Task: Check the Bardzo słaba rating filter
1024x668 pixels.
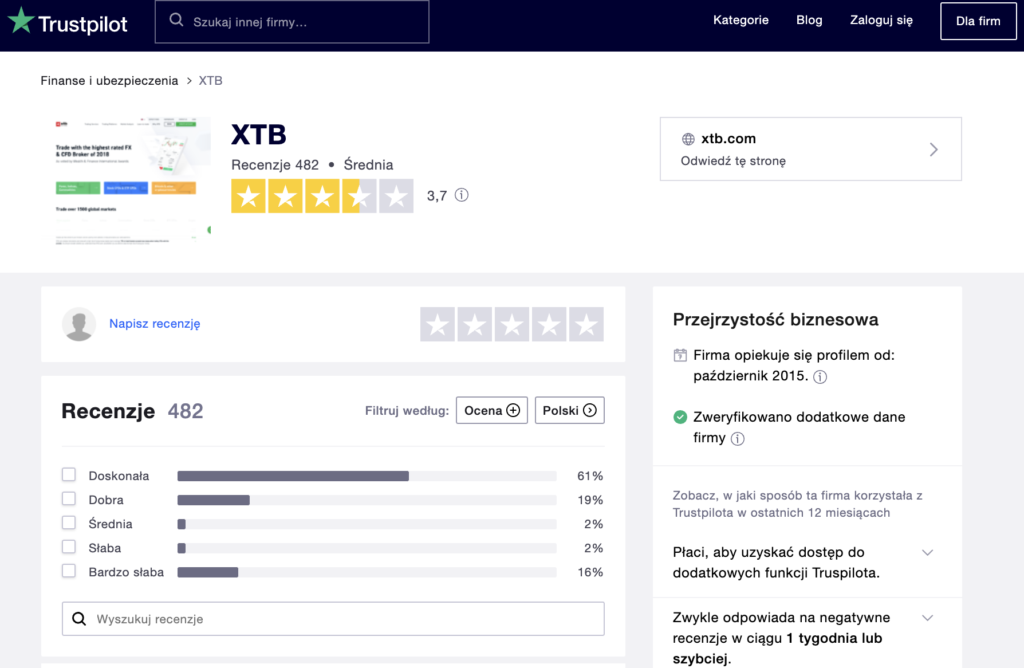Action: [x=69, y=571]
